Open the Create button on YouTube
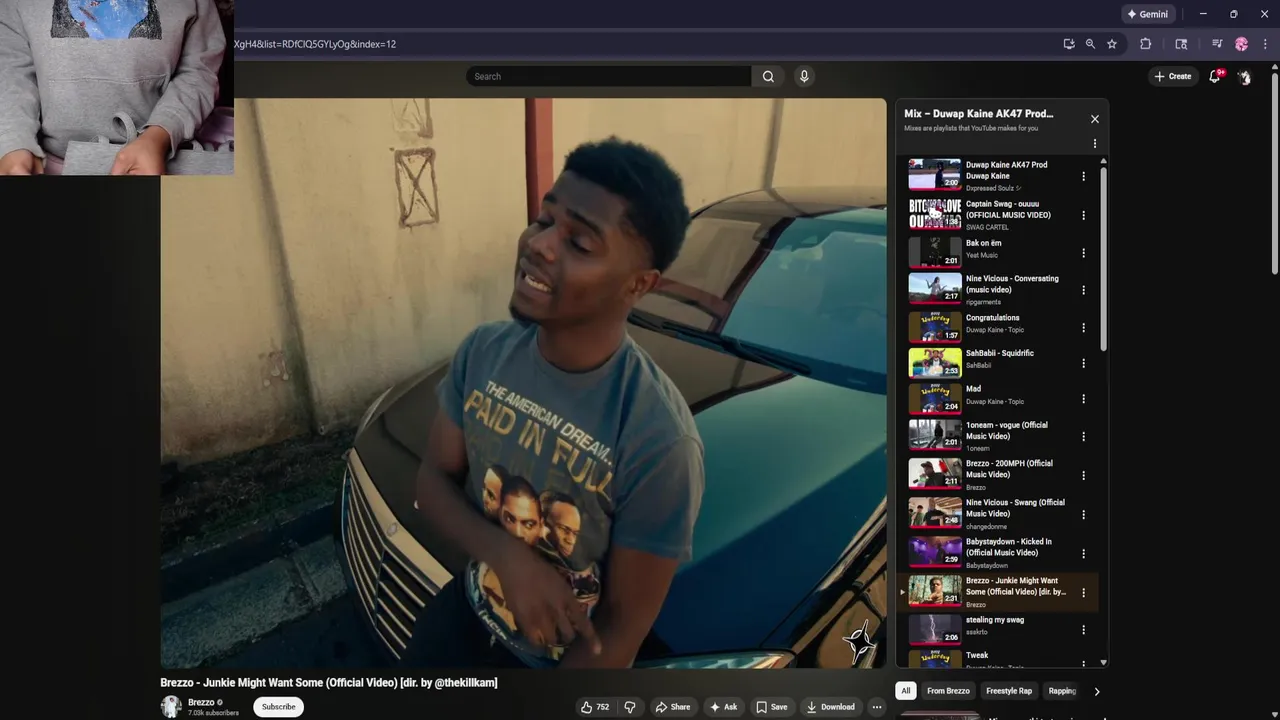 pos(1173,76)
